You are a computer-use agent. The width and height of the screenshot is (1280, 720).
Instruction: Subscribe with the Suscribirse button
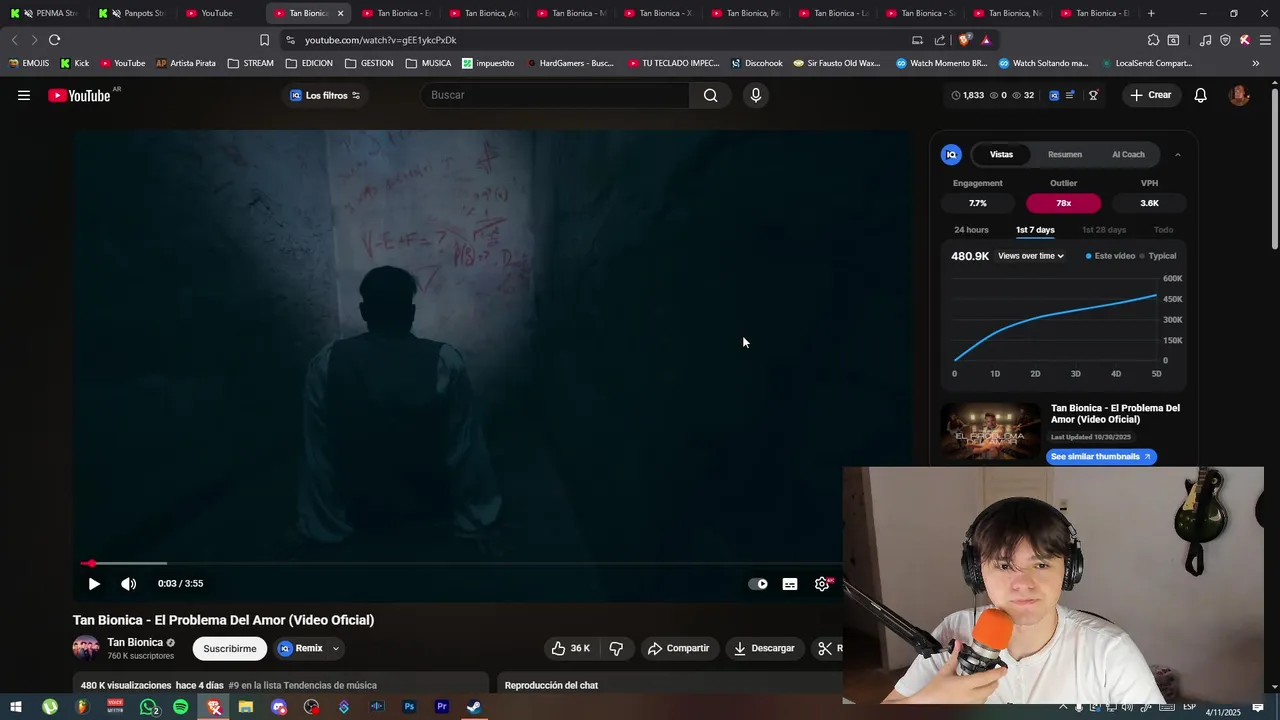point(230,649)
